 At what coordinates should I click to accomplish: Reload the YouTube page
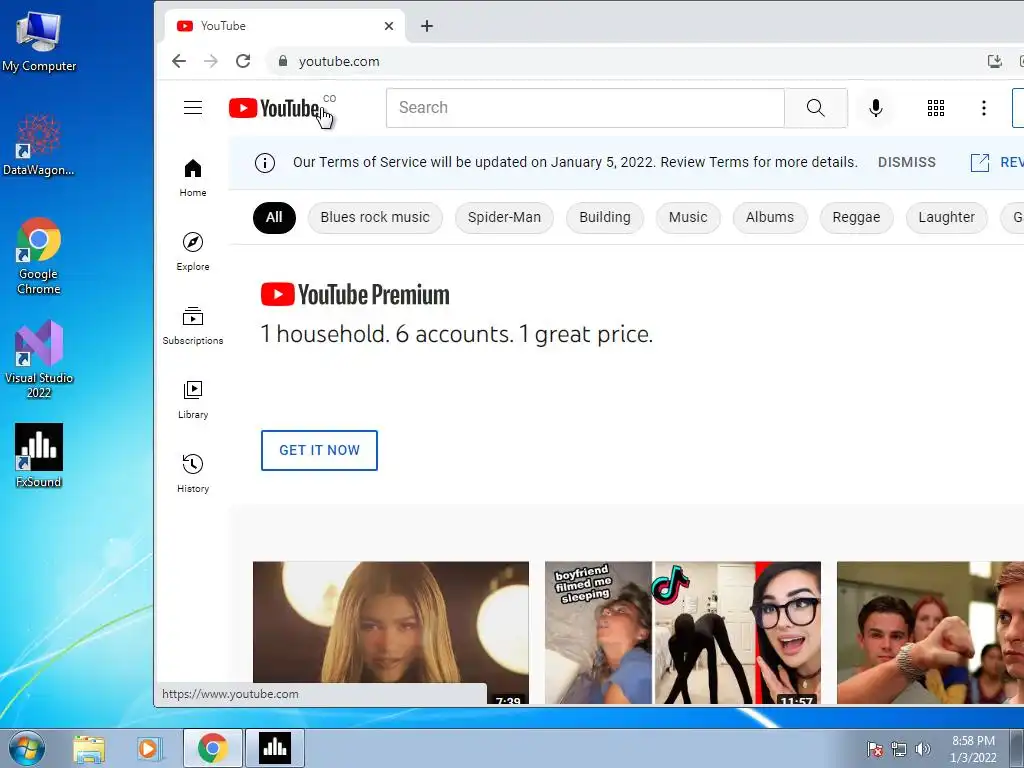pos(243,61)
